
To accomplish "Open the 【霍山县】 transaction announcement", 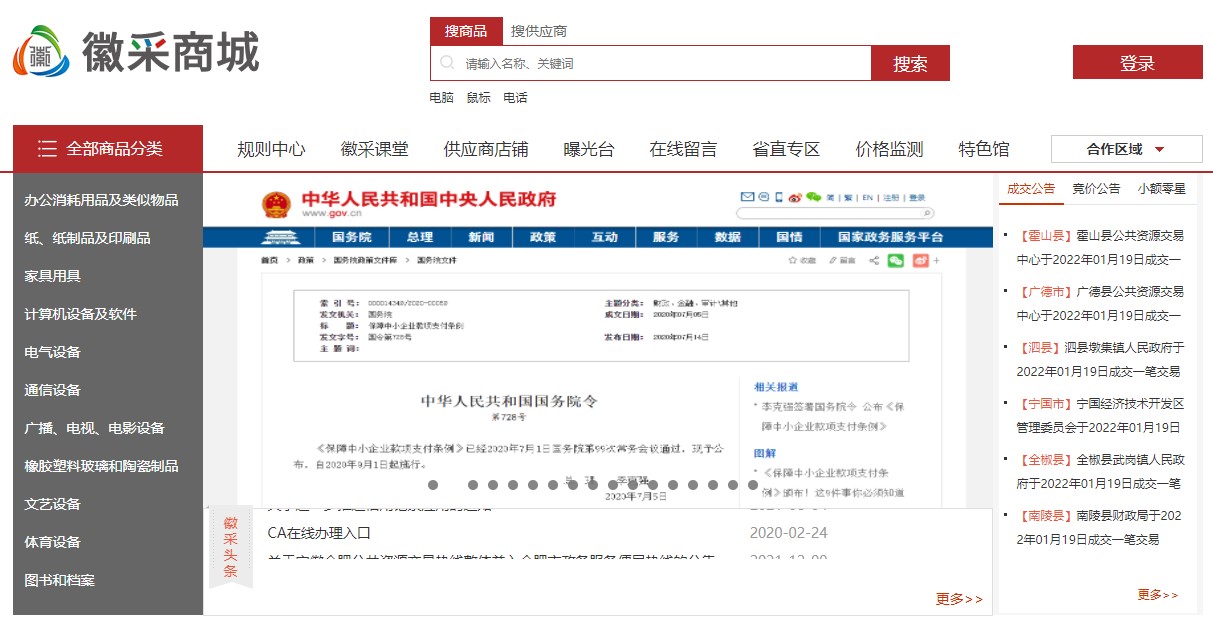I will (x=1099, y=248).
